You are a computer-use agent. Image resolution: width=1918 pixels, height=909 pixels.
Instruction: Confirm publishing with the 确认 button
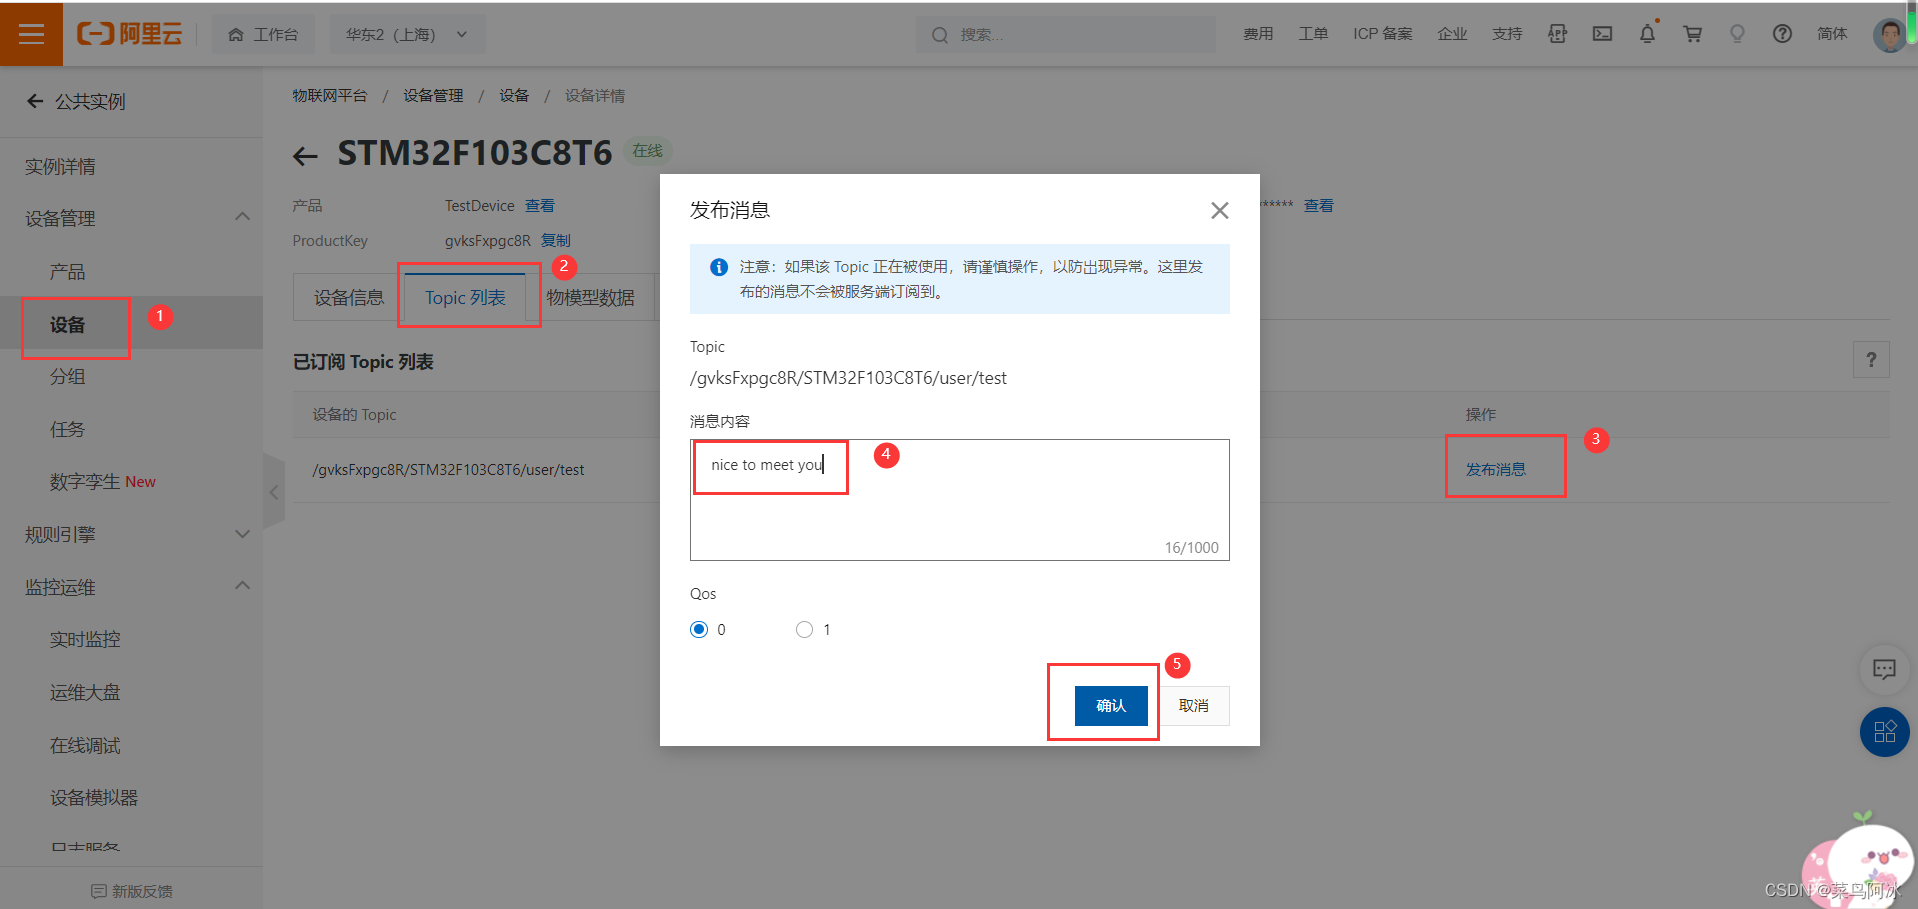(1111, 705)
